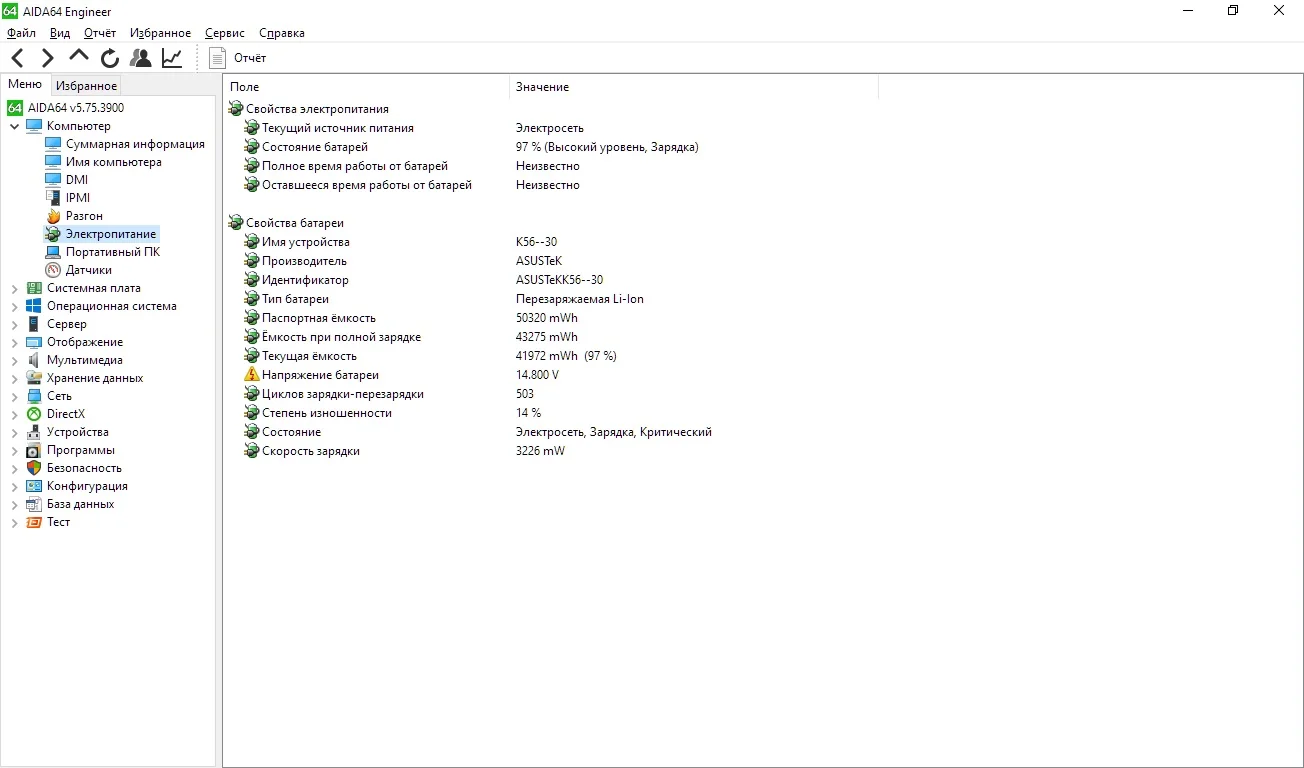Select the DMI tree item

77,180
